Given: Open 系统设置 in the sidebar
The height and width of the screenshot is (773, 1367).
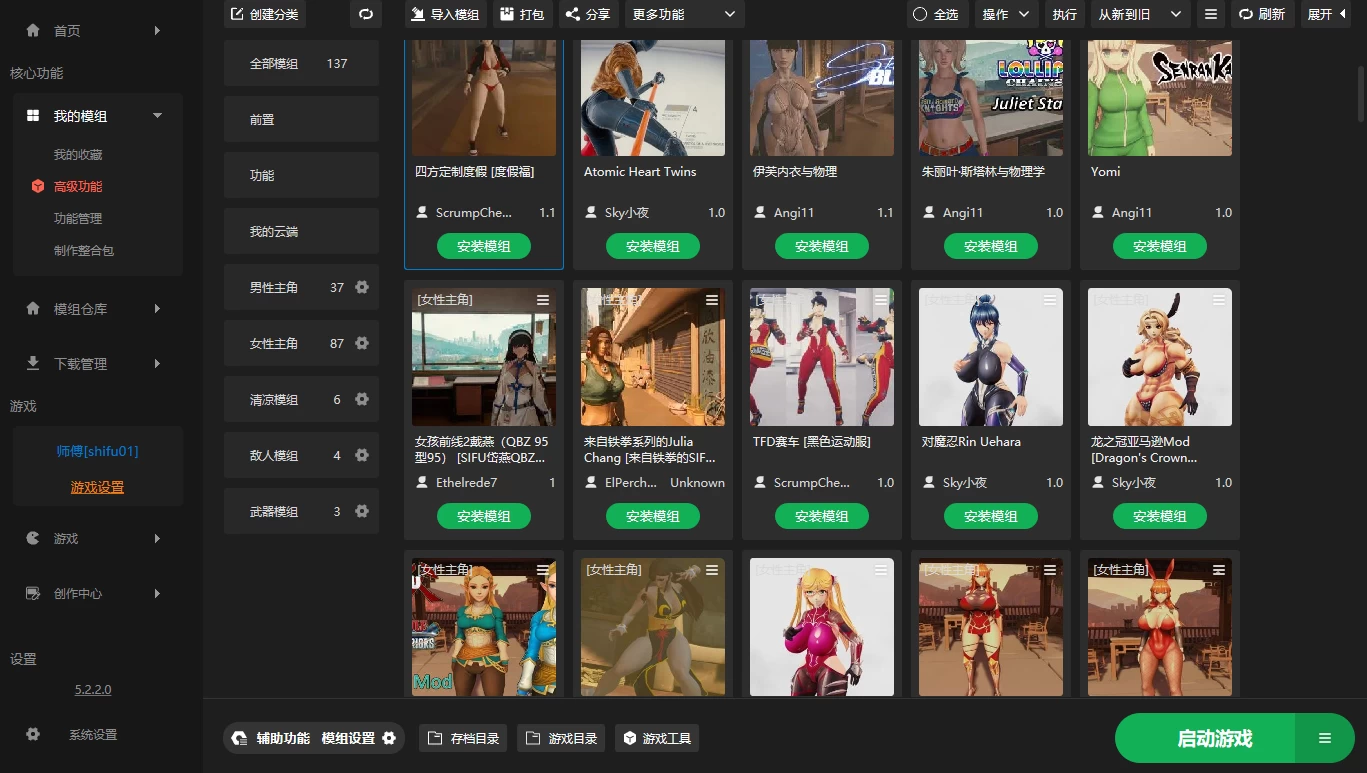Looking at the screenshot, I should (x=92, y=734).
